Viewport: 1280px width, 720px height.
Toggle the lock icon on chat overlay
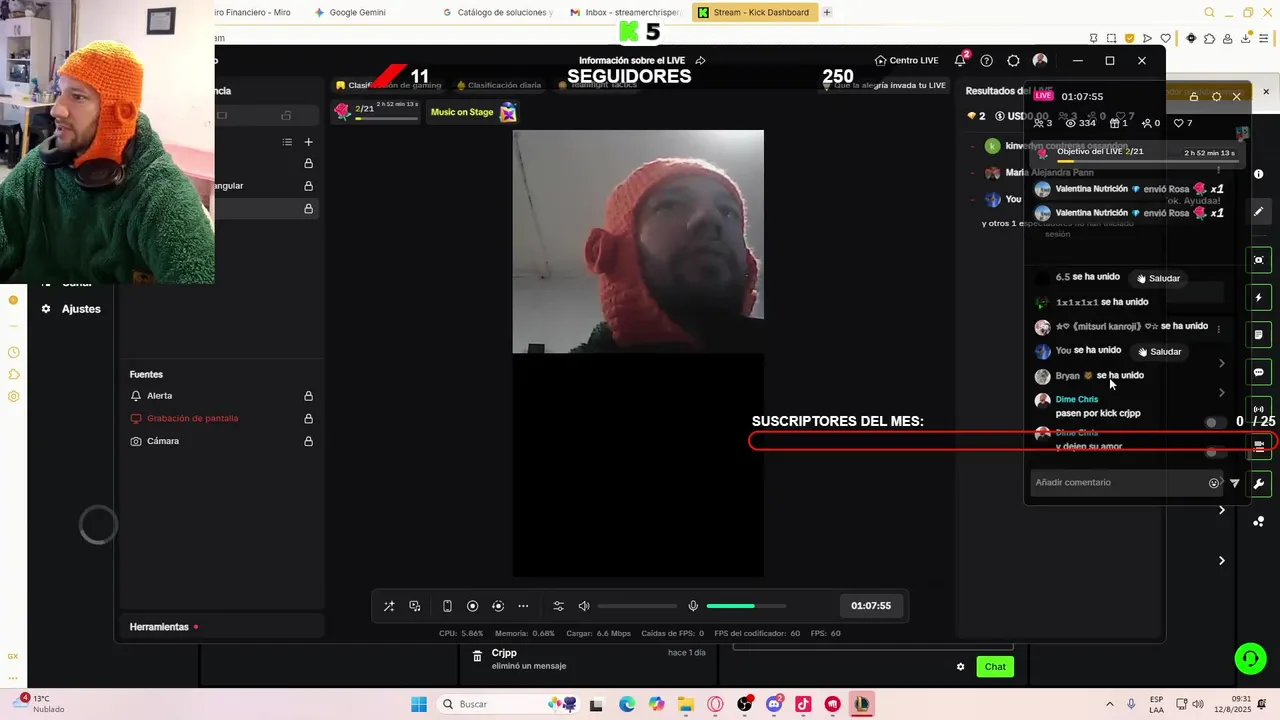pos(1193,97)
